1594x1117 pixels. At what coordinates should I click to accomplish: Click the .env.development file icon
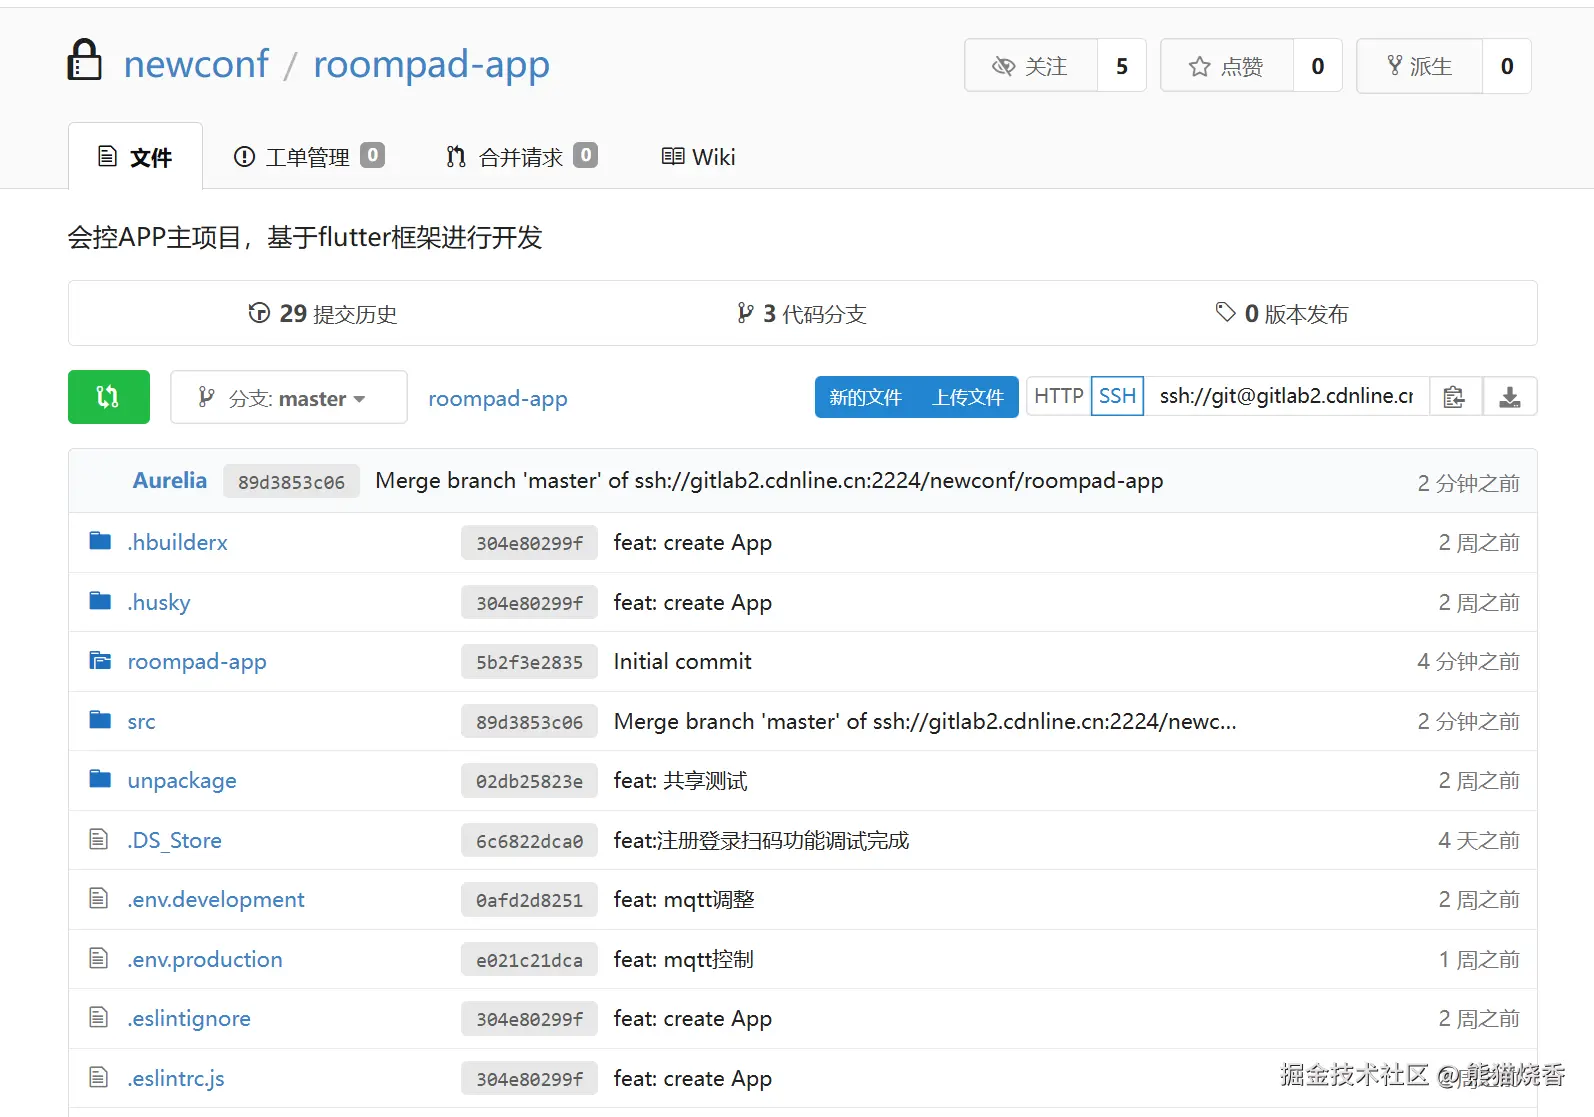tap(98, 898)
